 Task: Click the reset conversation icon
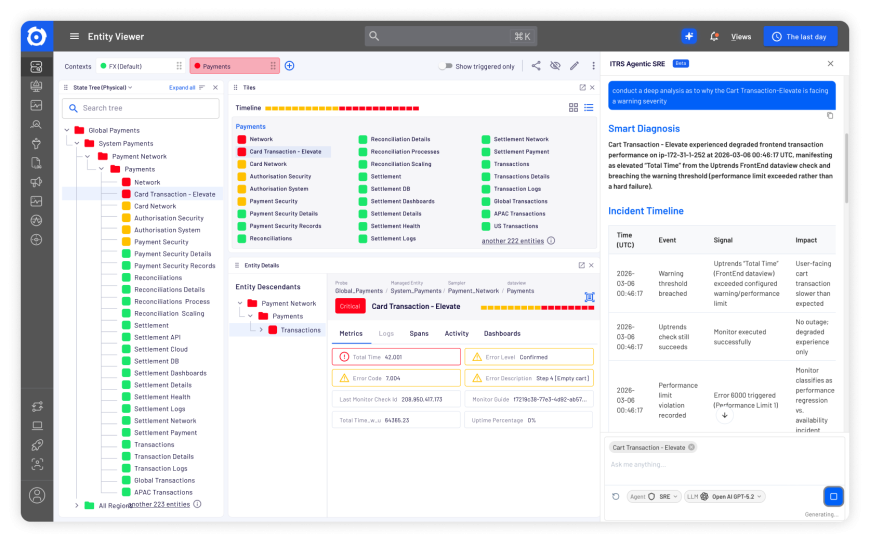click(x=616, y=496)
